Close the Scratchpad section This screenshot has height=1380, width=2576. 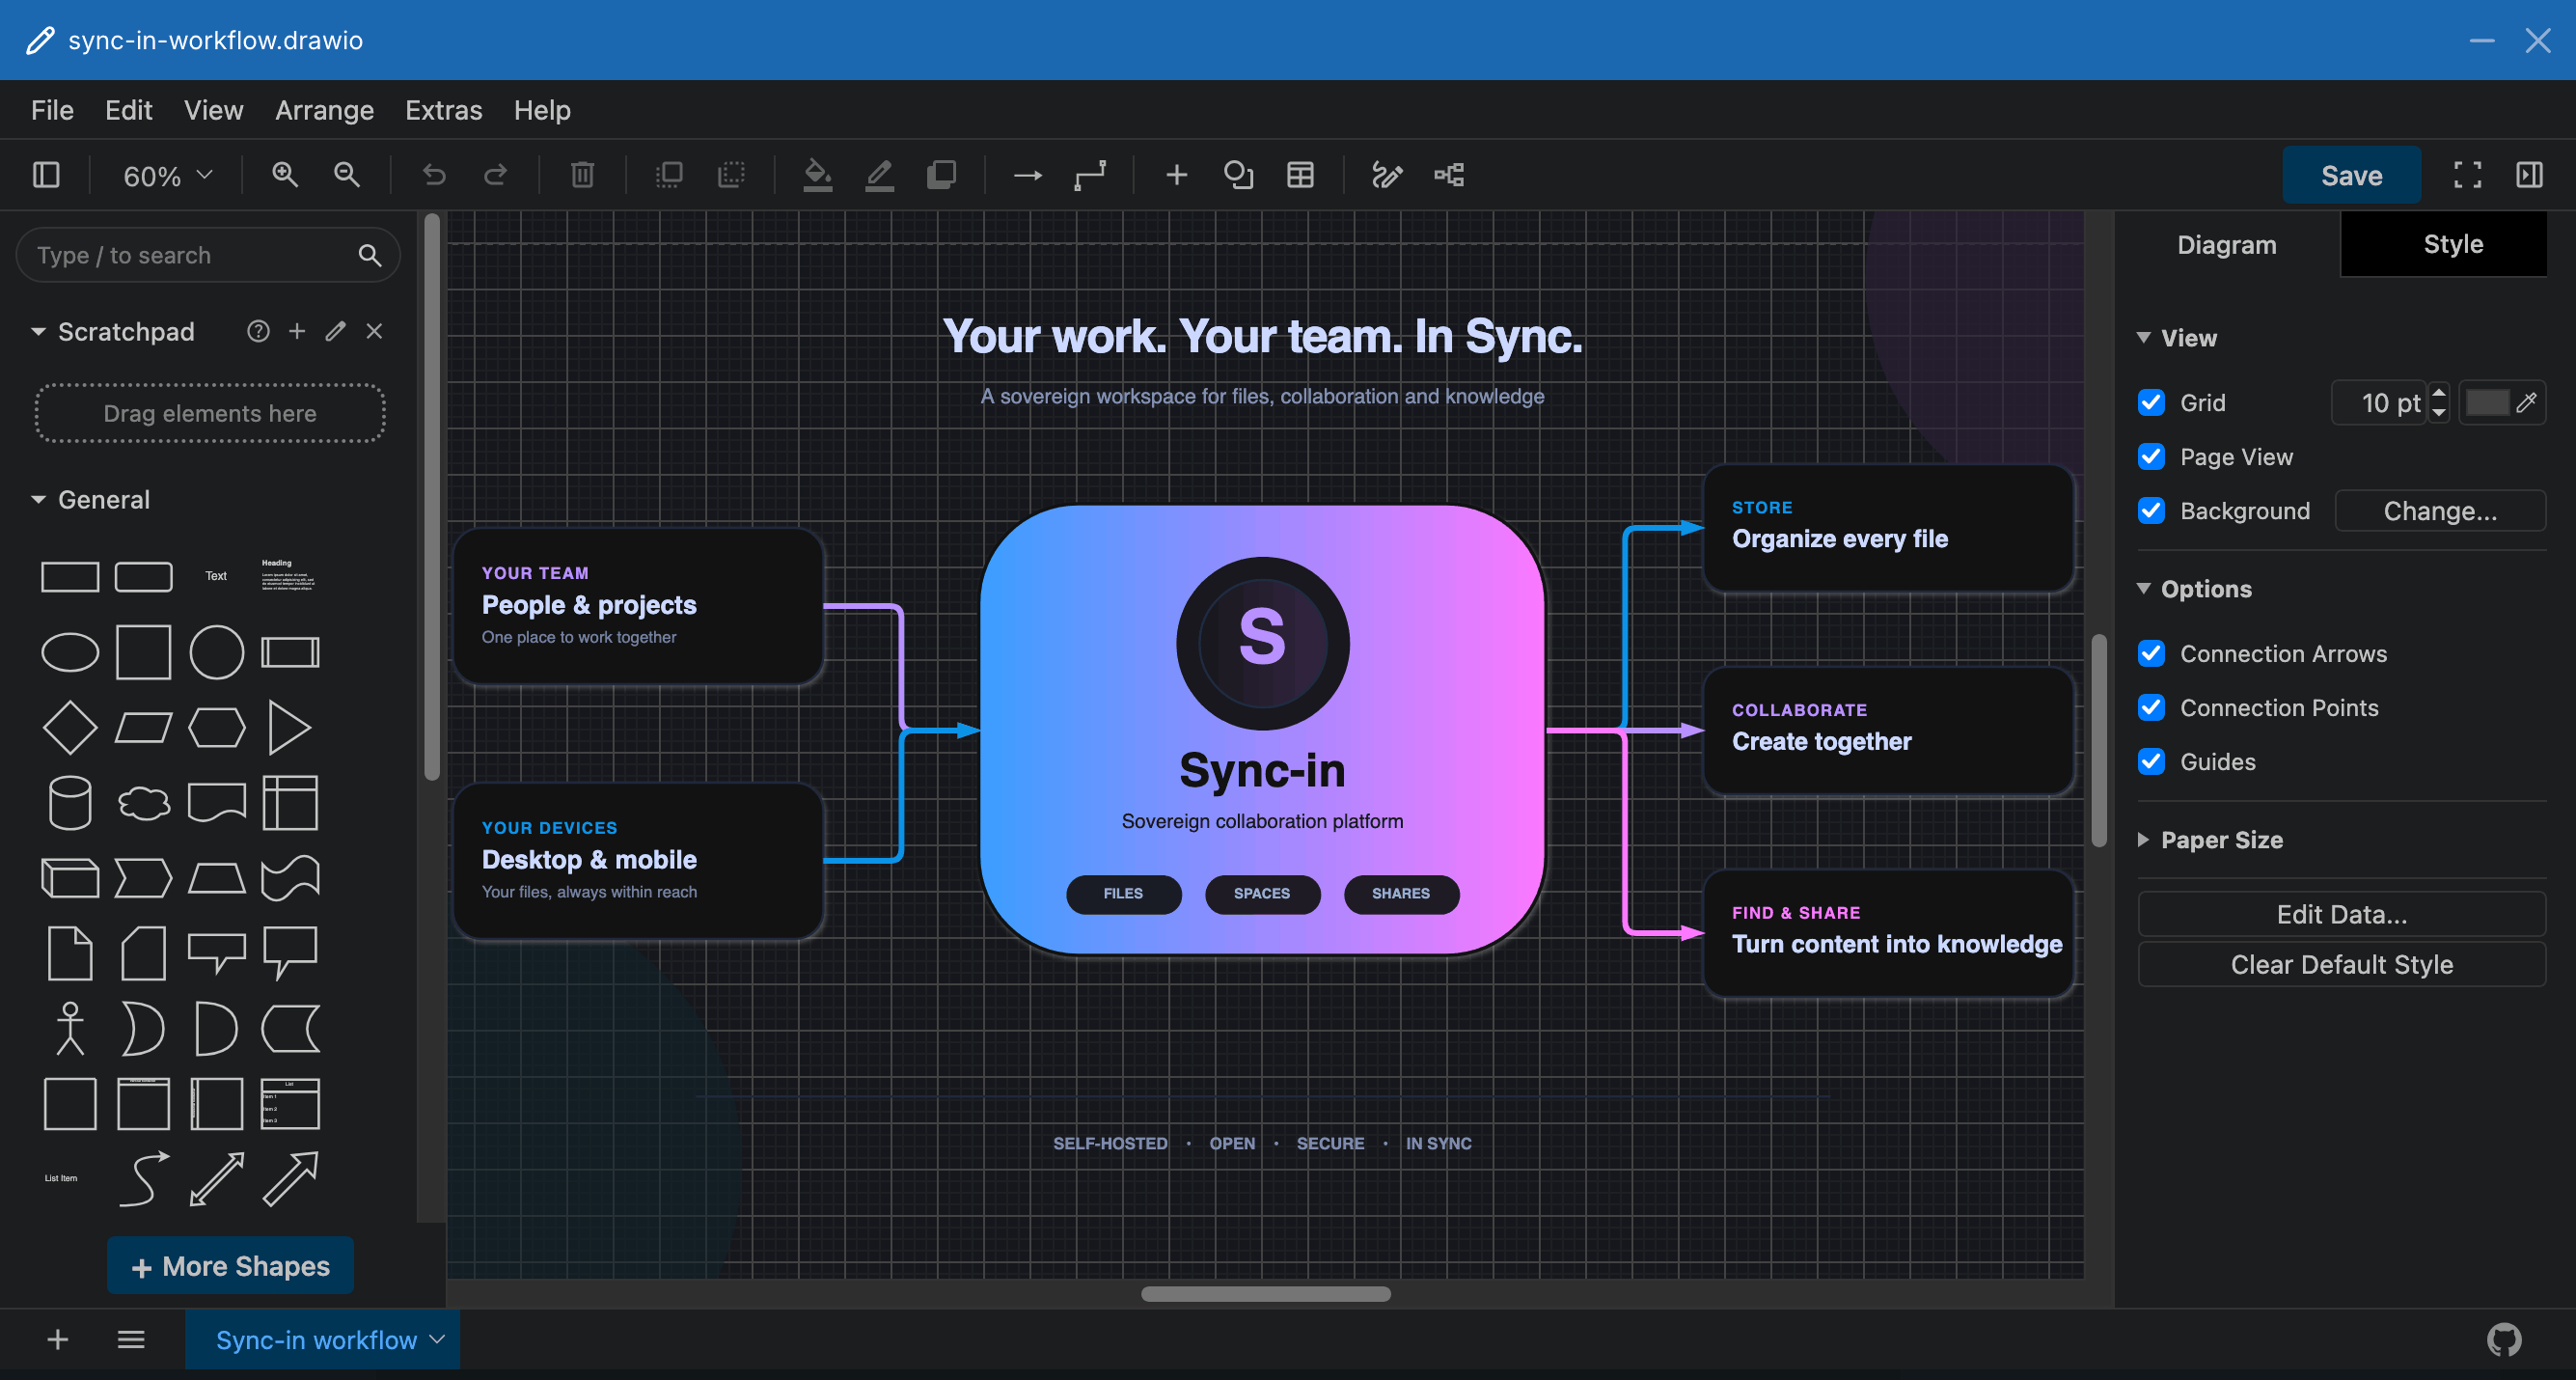tap(374, 331)
